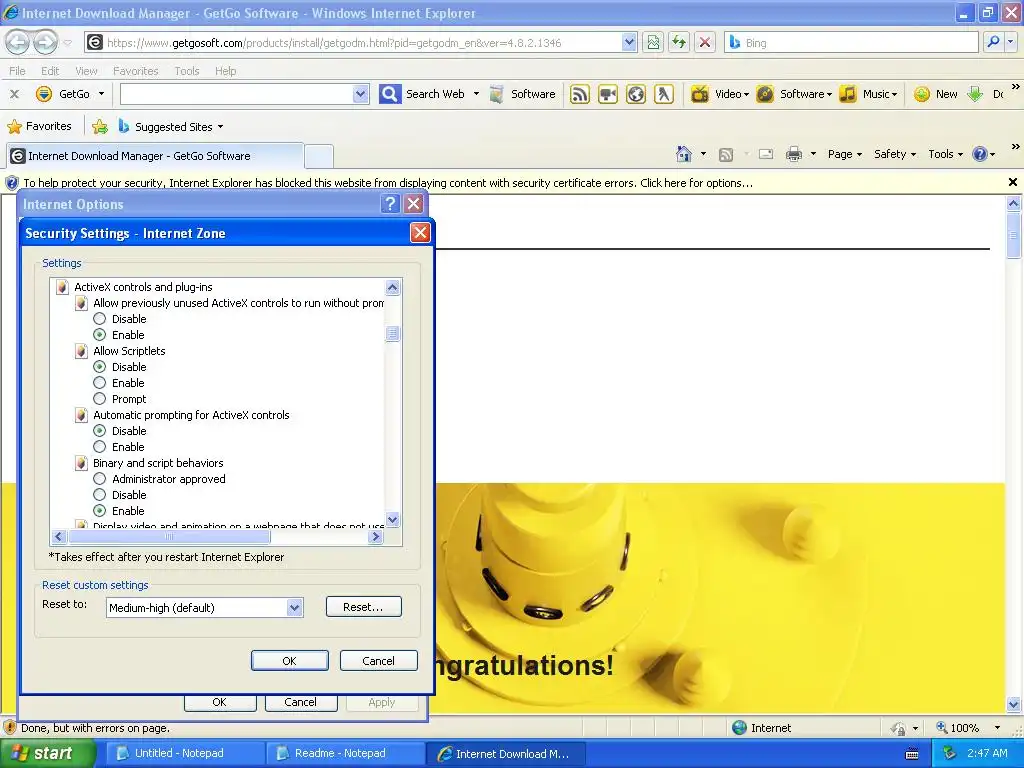Open the Favorites menu in menu bar
The height and width of the screenshot is (768, 1024).
pos(135,71)
